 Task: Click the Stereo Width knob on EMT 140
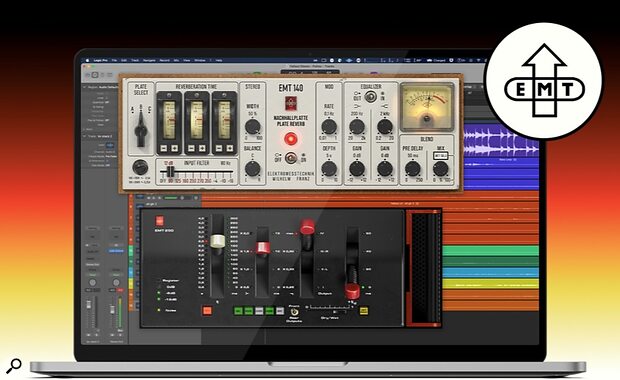pyautogui.click(x=252, y=127)
